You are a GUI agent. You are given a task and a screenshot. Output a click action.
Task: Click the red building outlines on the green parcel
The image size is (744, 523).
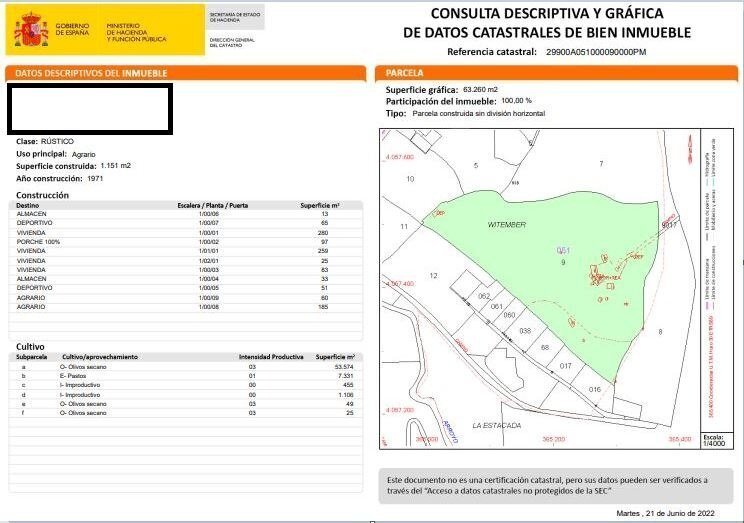point(605,272)
